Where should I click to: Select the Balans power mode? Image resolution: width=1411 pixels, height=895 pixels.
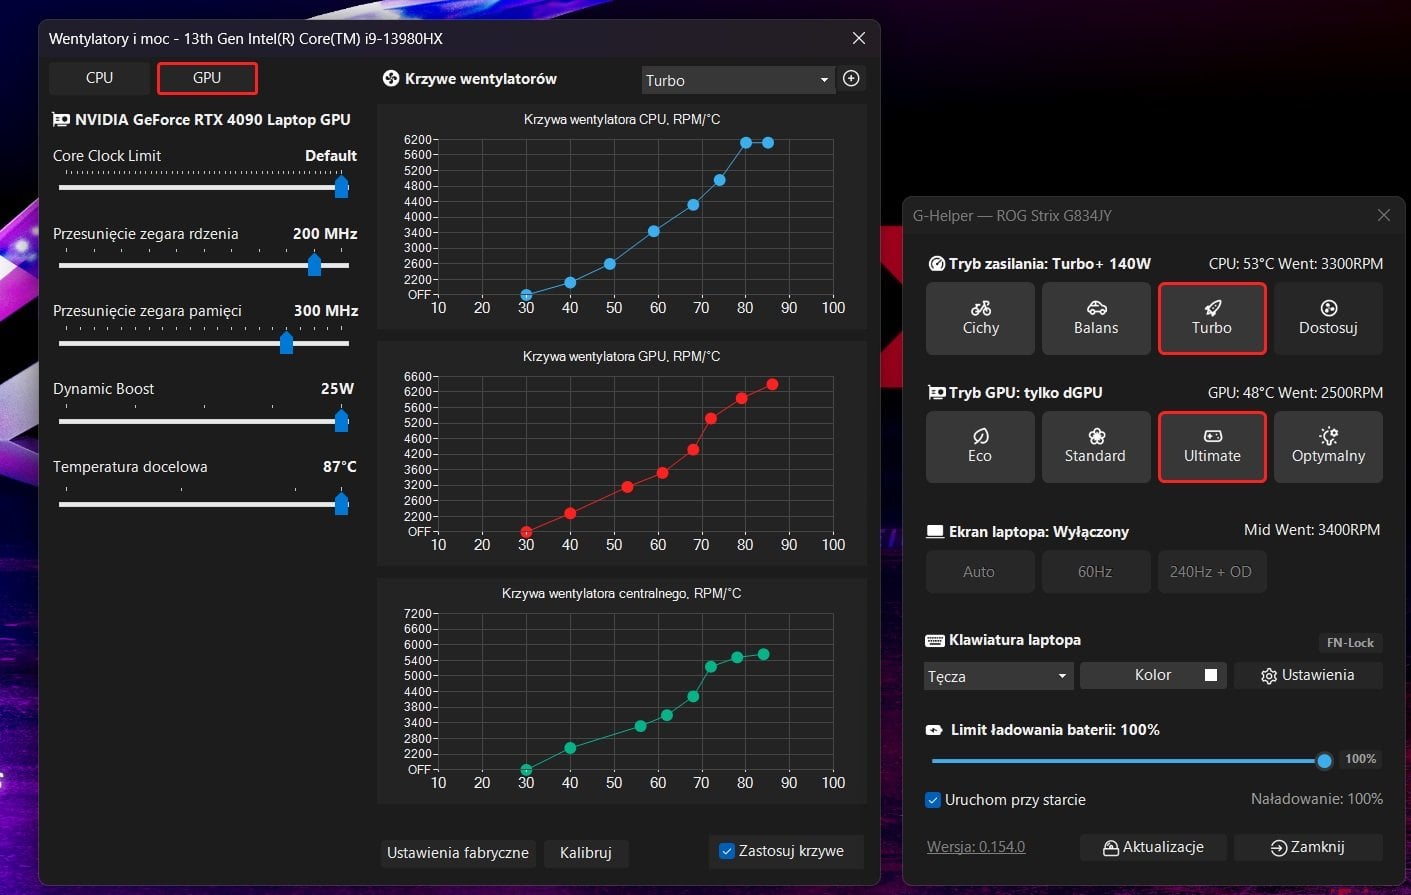(x=1096, y=318)
